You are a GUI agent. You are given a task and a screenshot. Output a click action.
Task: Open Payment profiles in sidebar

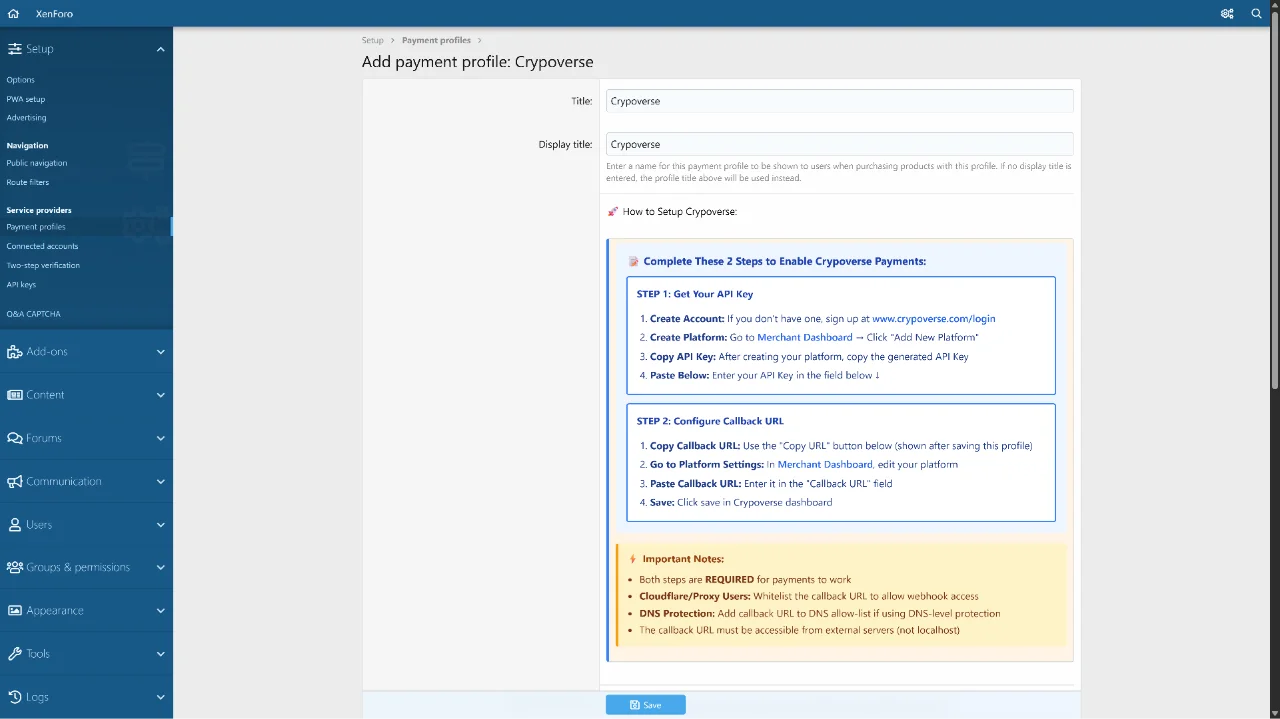[36, 227]
